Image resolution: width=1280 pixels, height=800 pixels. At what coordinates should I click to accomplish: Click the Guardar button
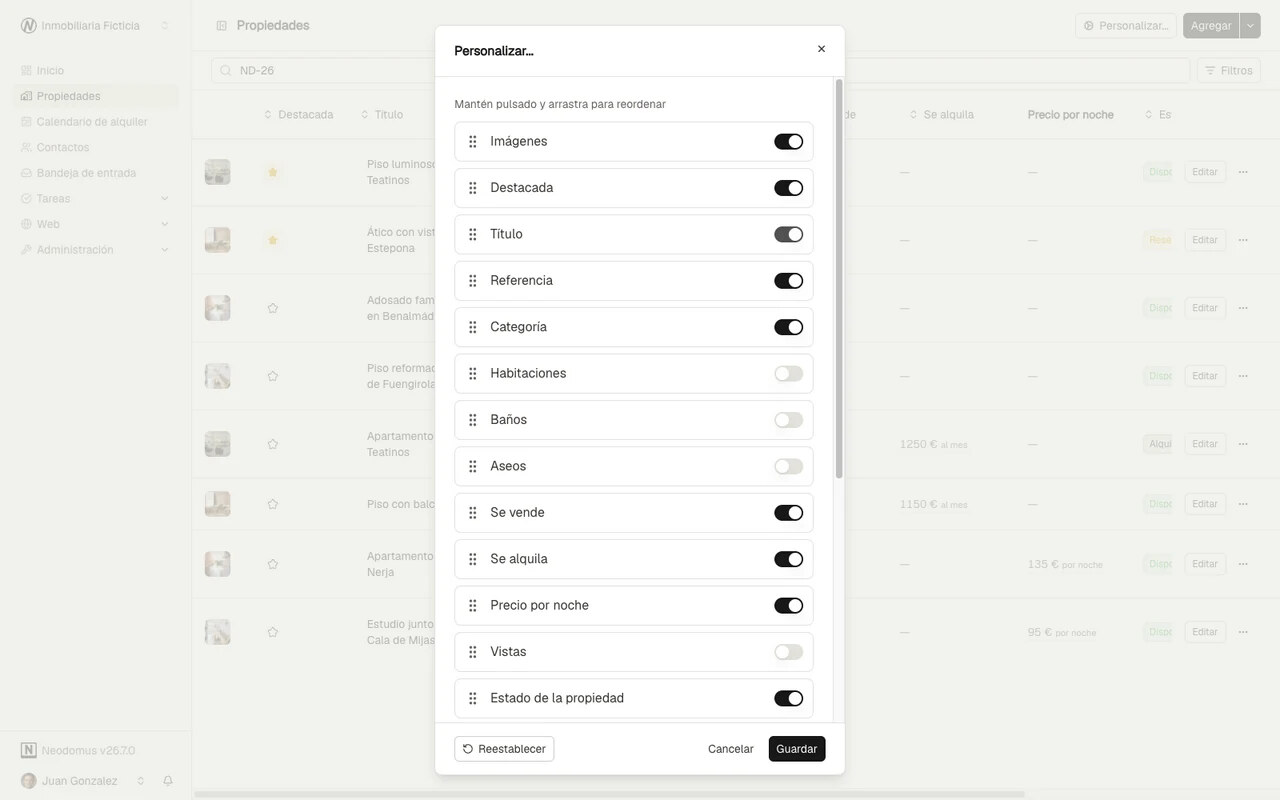[797, 749]
